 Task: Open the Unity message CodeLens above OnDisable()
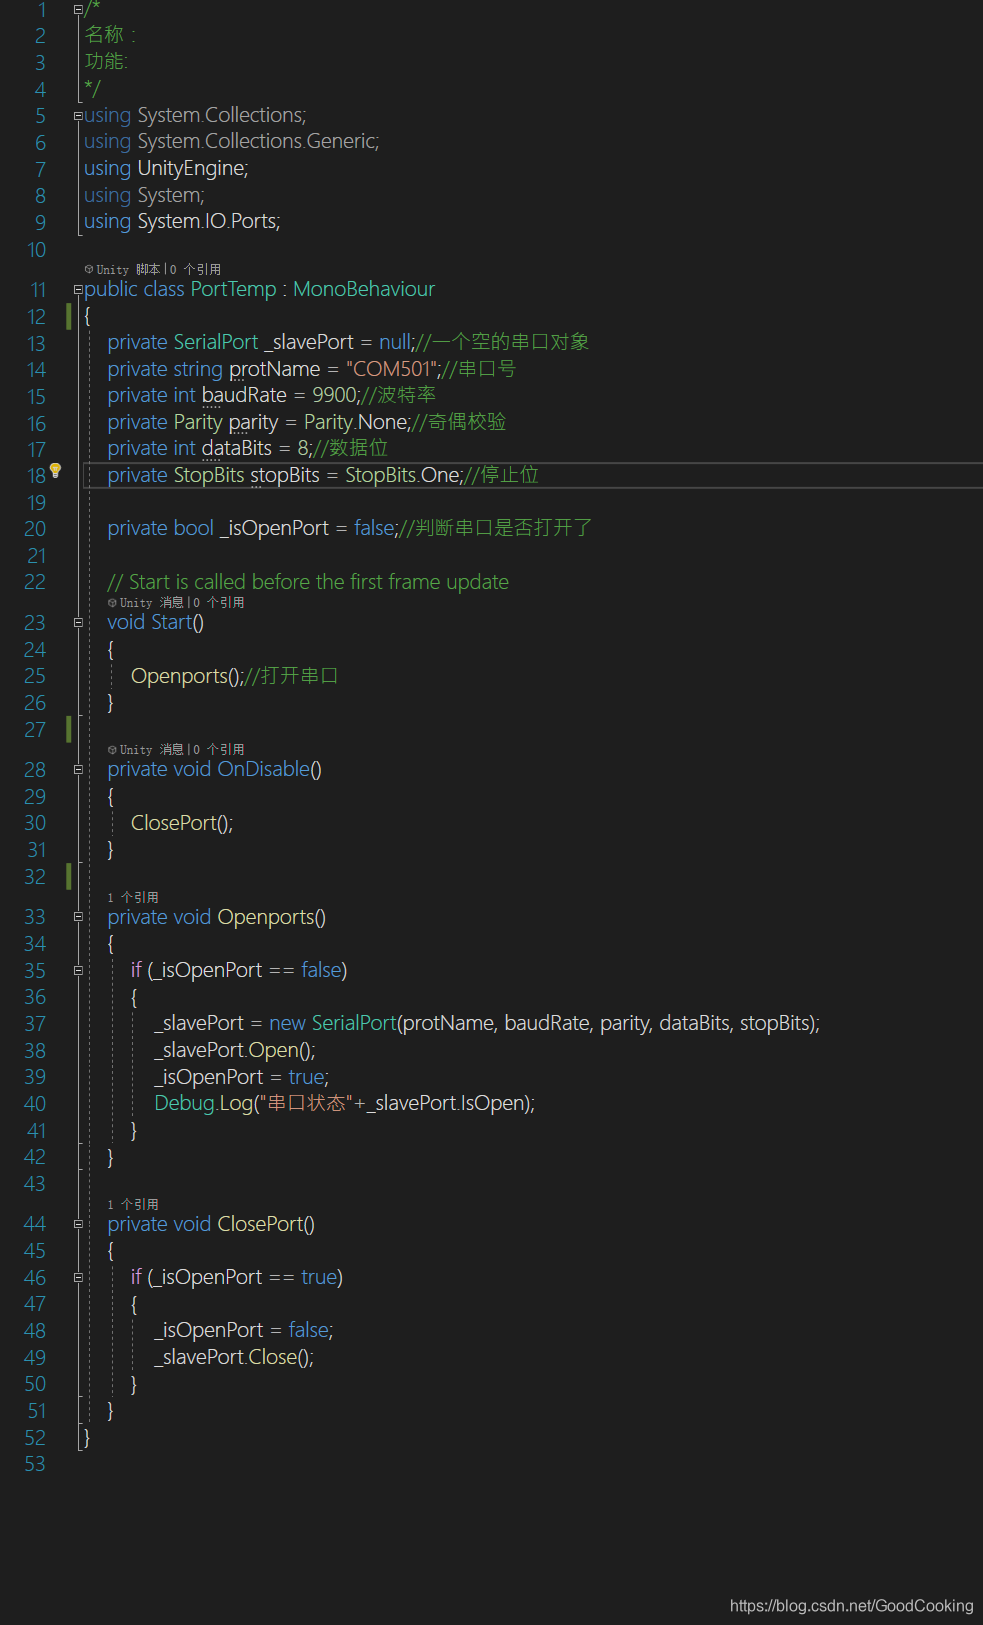point(176,749)
